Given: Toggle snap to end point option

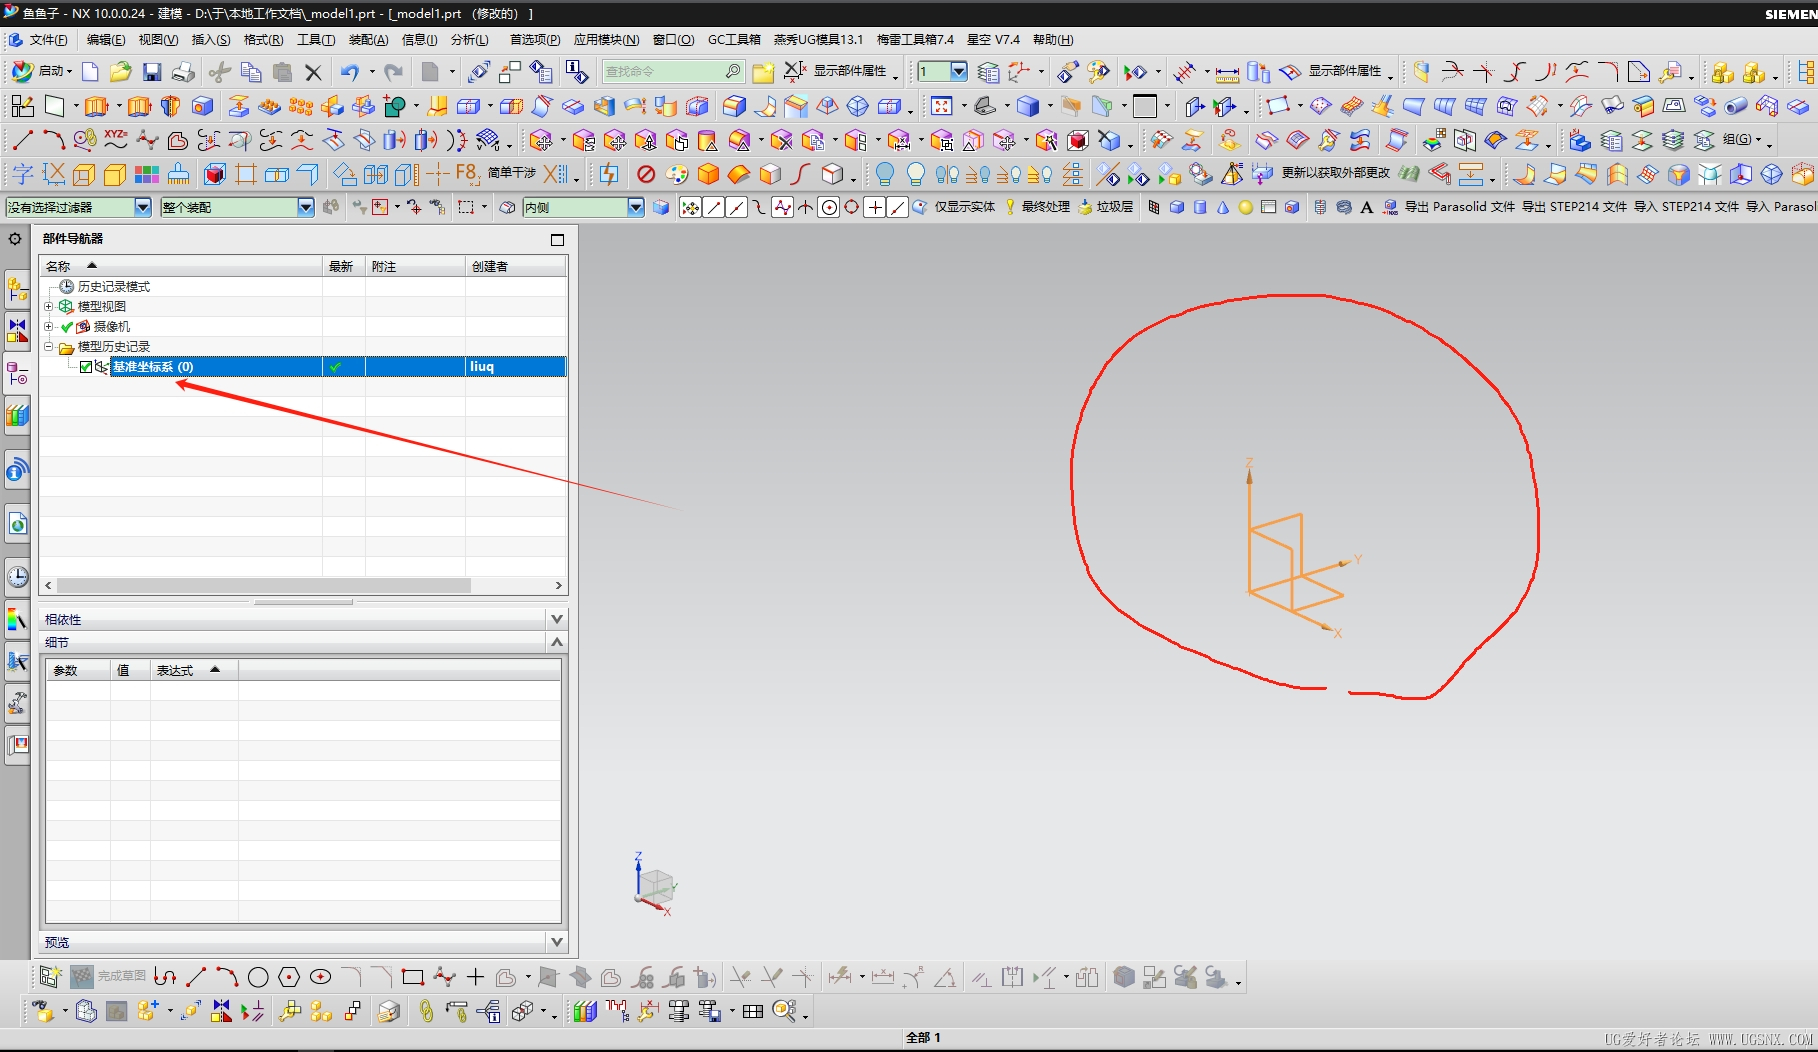Looking at the screenshot, I should [x=714, y=207].
